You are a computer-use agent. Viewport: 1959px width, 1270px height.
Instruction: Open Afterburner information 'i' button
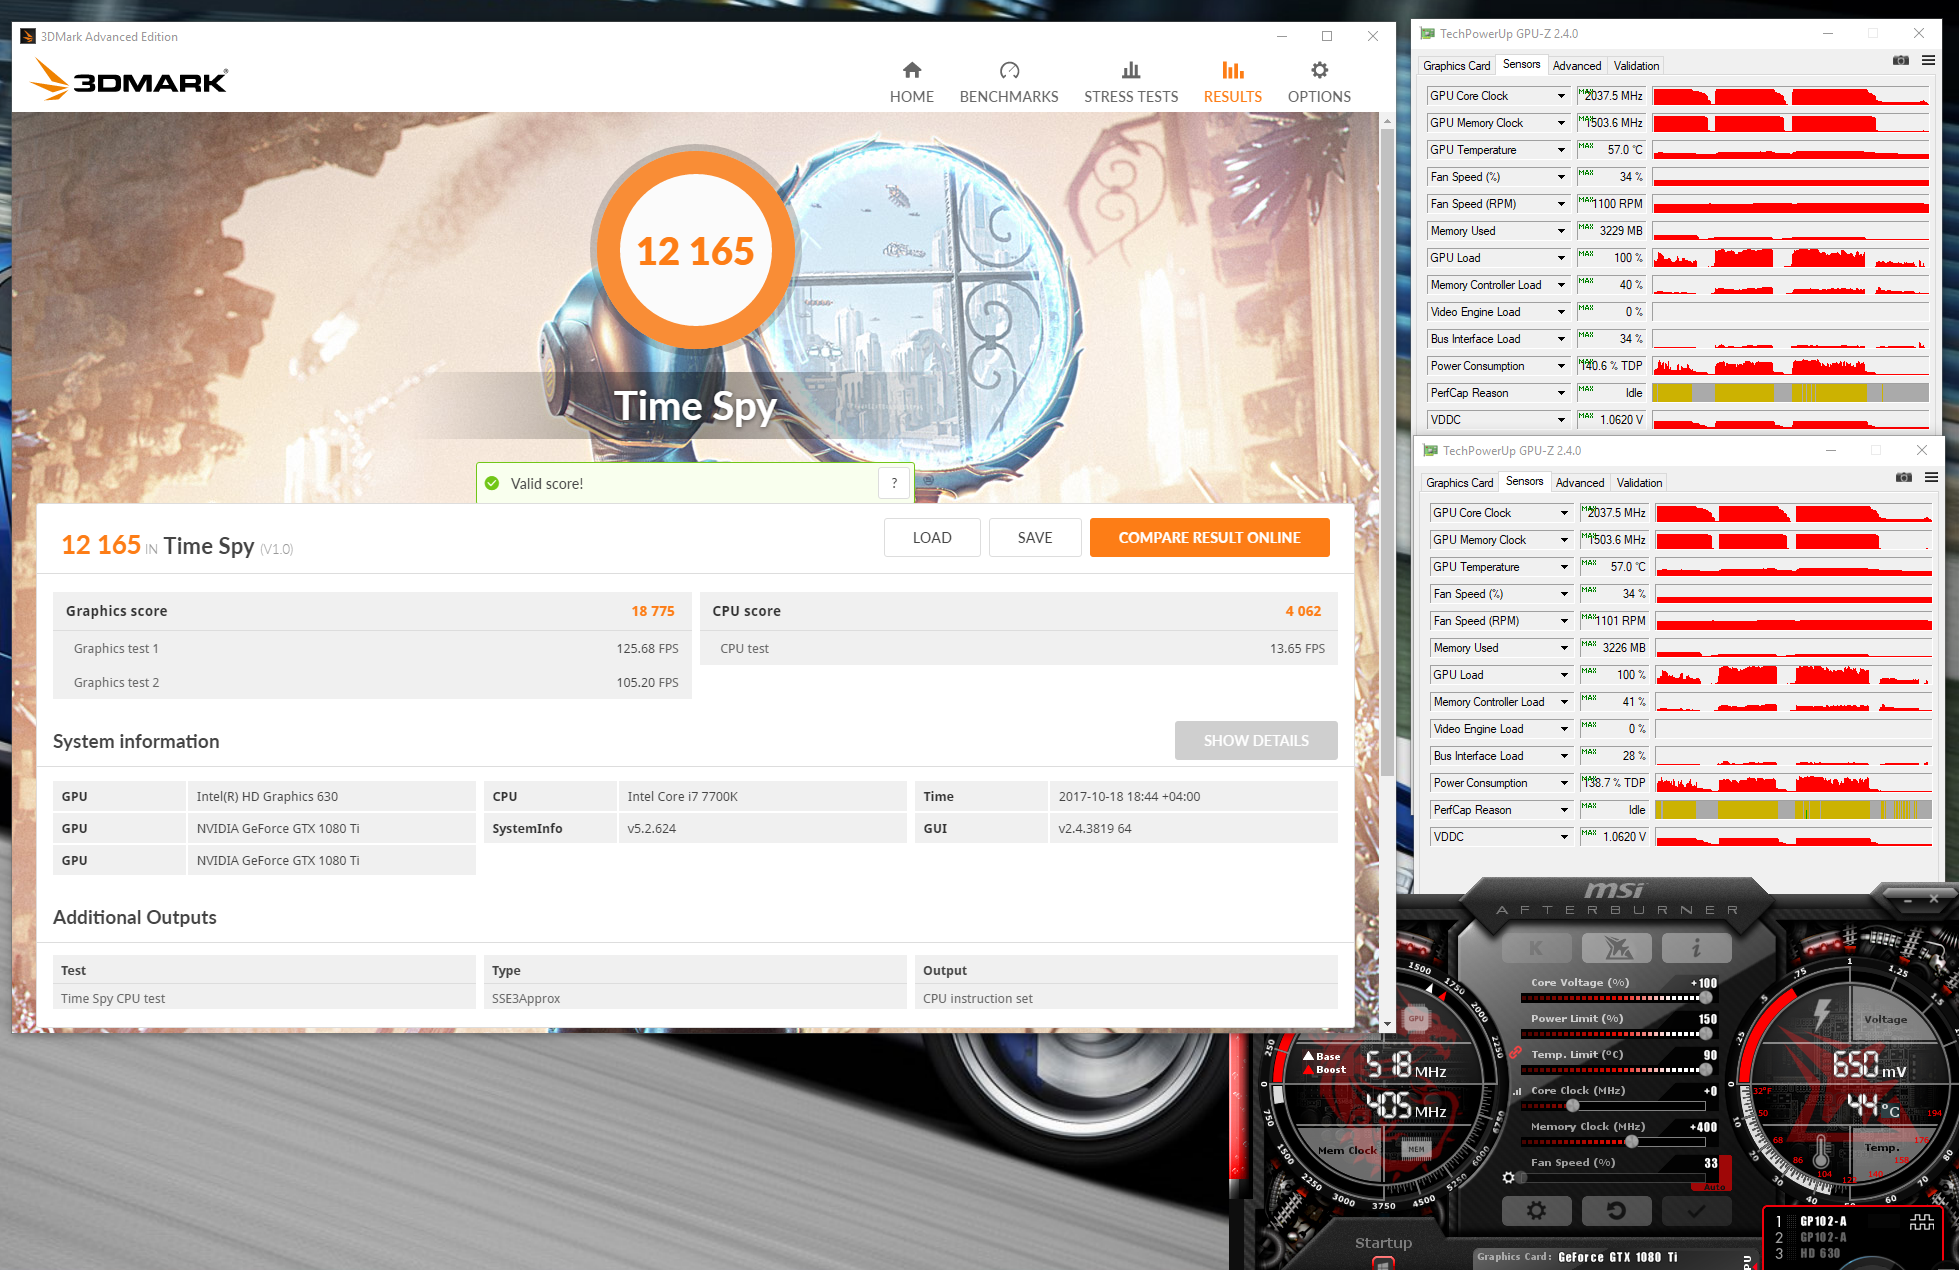(x=1696, y=948)
